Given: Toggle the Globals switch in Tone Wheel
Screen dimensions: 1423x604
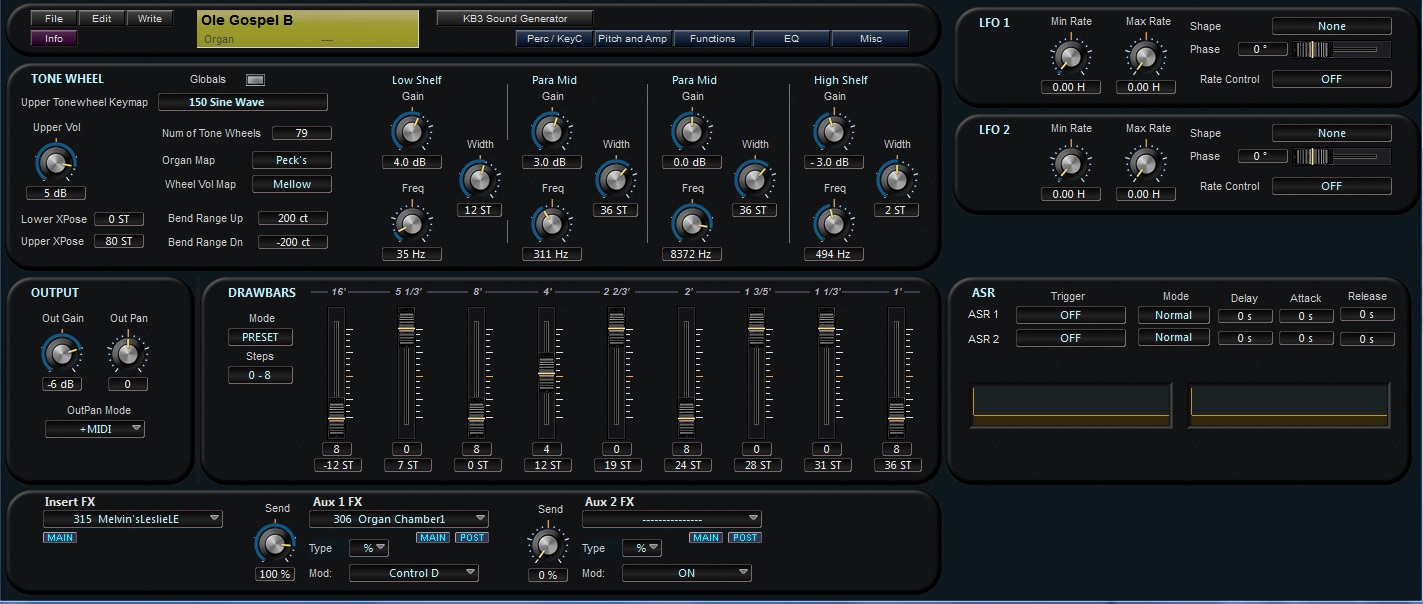Looking at the screenshot, I should (255, 80).
